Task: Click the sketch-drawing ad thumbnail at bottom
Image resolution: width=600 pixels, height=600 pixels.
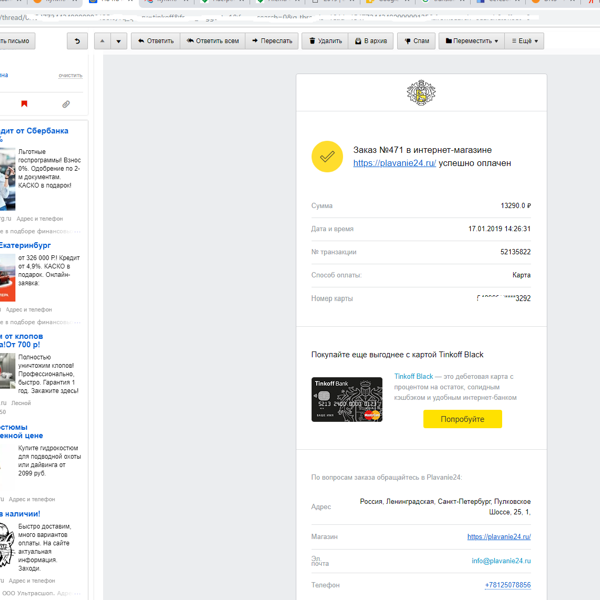Action: (x=7, y=545)
